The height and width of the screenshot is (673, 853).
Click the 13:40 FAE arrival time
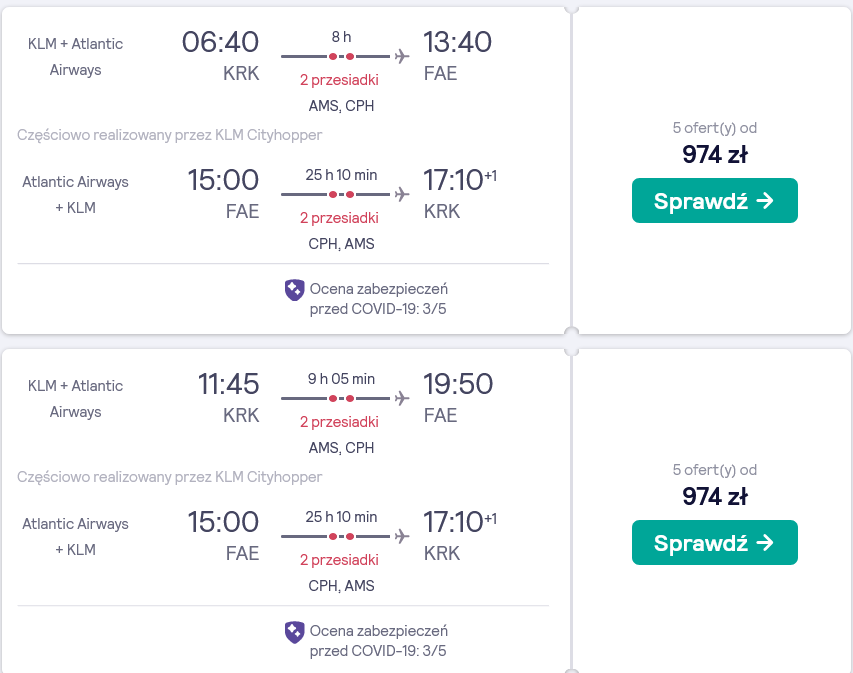(x=458, y=42)
